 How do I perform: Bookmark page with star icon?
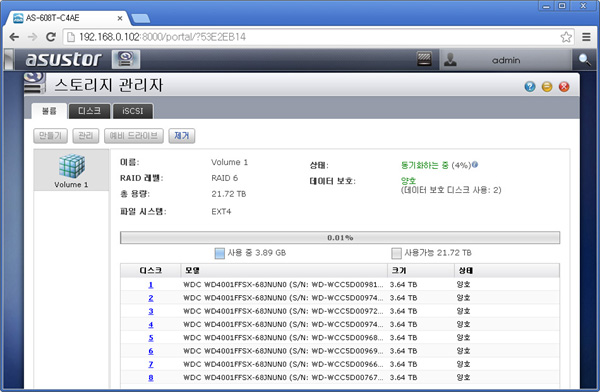pyautogui.click(x=566, y=37)
